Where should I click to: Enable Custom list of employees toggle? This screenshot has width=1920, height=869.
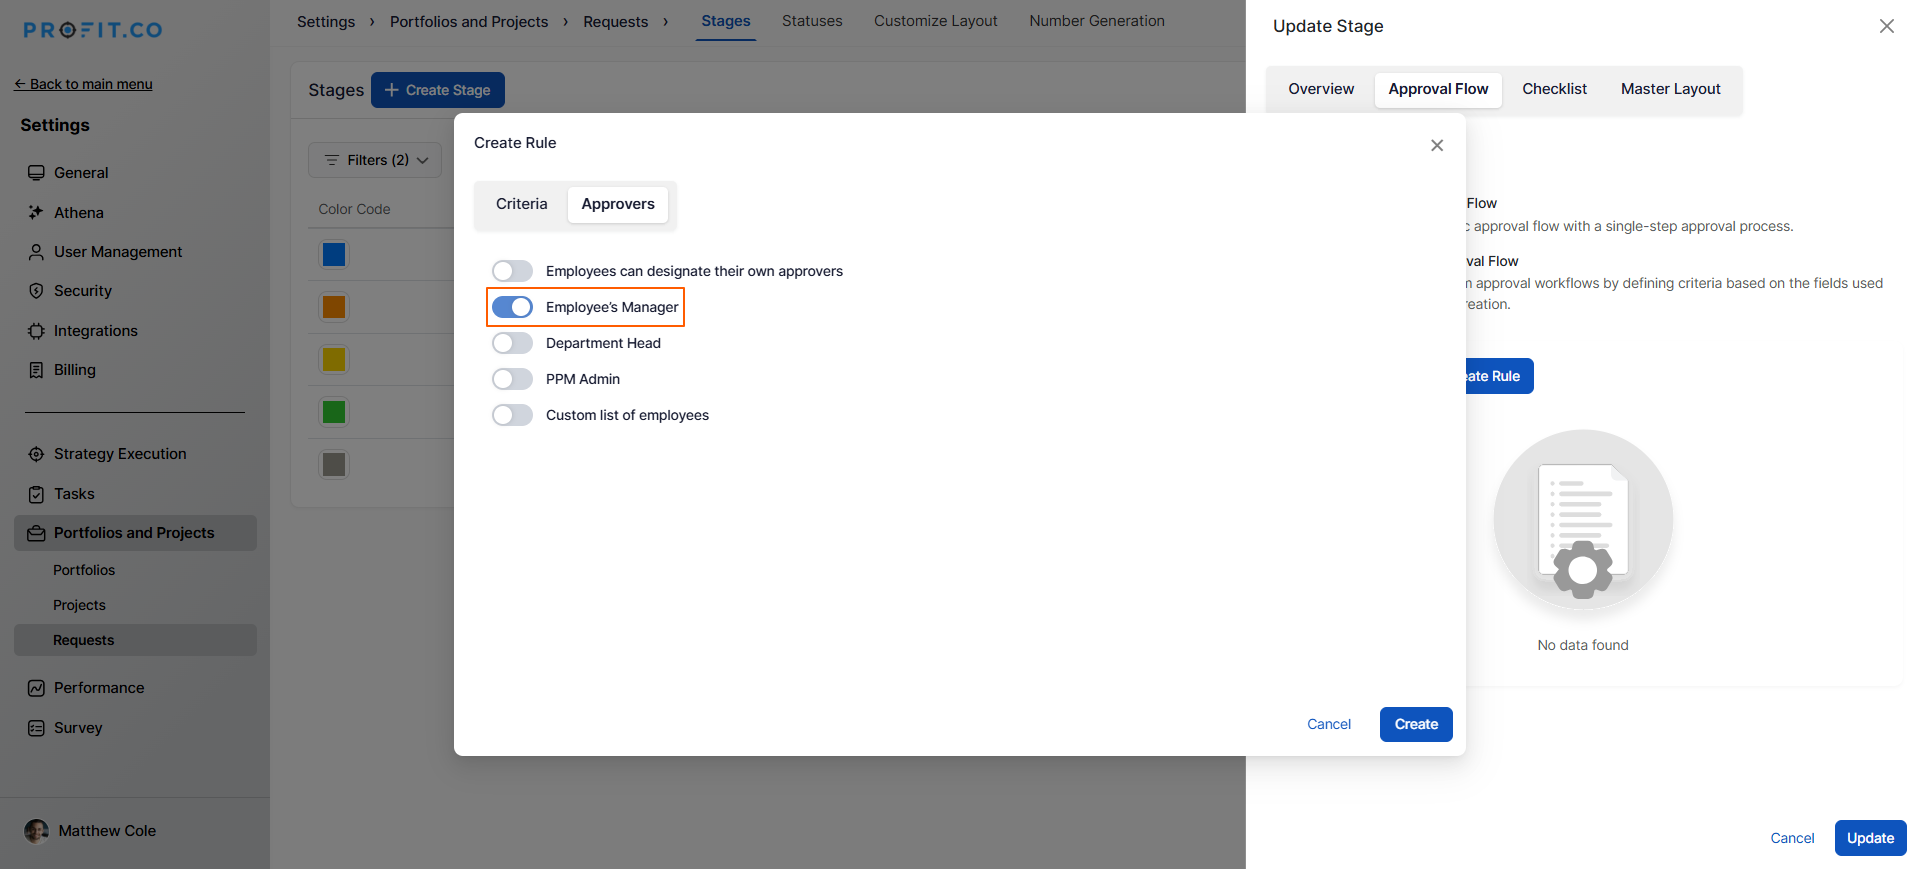click(x=512, y=415)
